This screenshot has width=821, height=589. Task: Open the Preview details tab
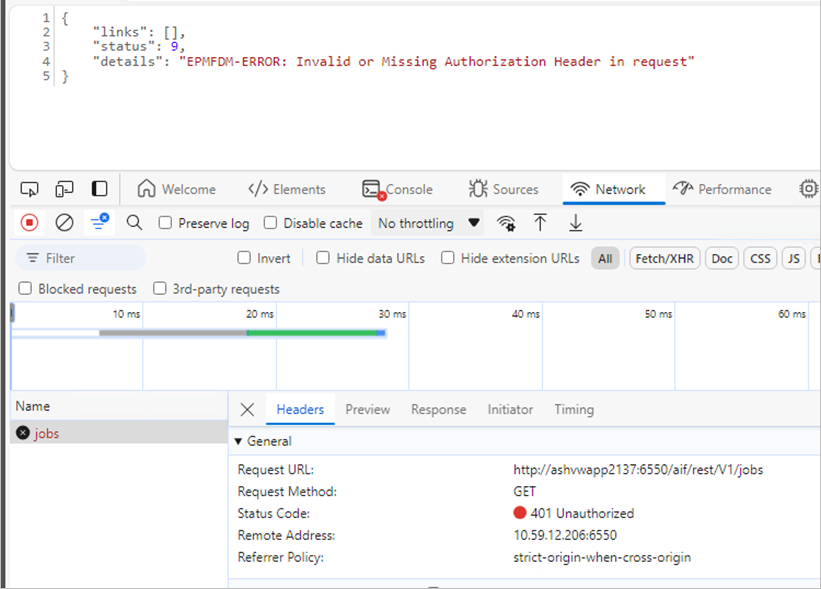368,409
